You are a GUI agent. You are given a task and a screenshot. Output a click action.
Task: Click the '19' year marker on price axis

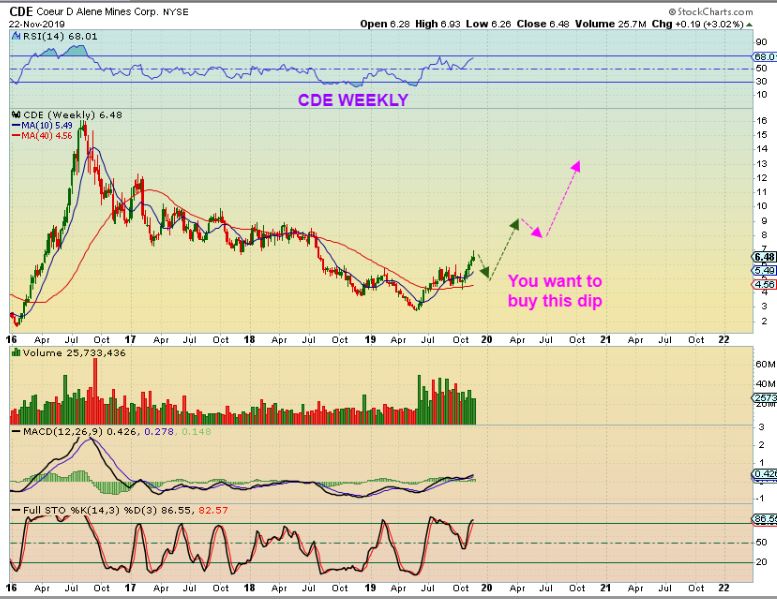(370, 339)
